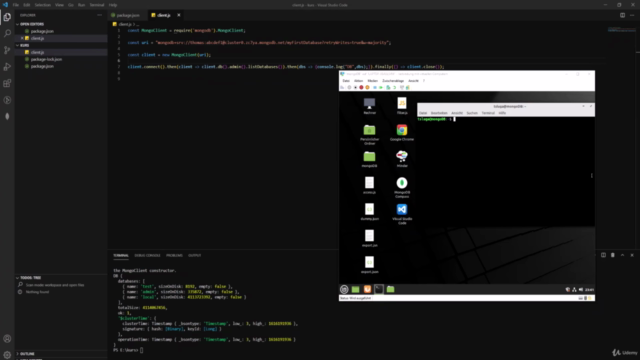Image resolution: width=640 pixels, height=360 pixels.
Task: Close the terminal panel
Action: [632, 255]
